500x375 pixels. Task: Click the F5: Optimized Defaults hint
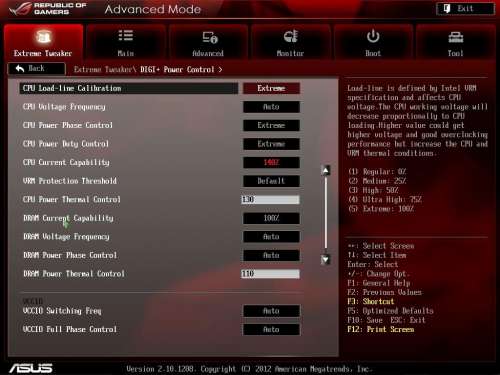coord(390,311)
